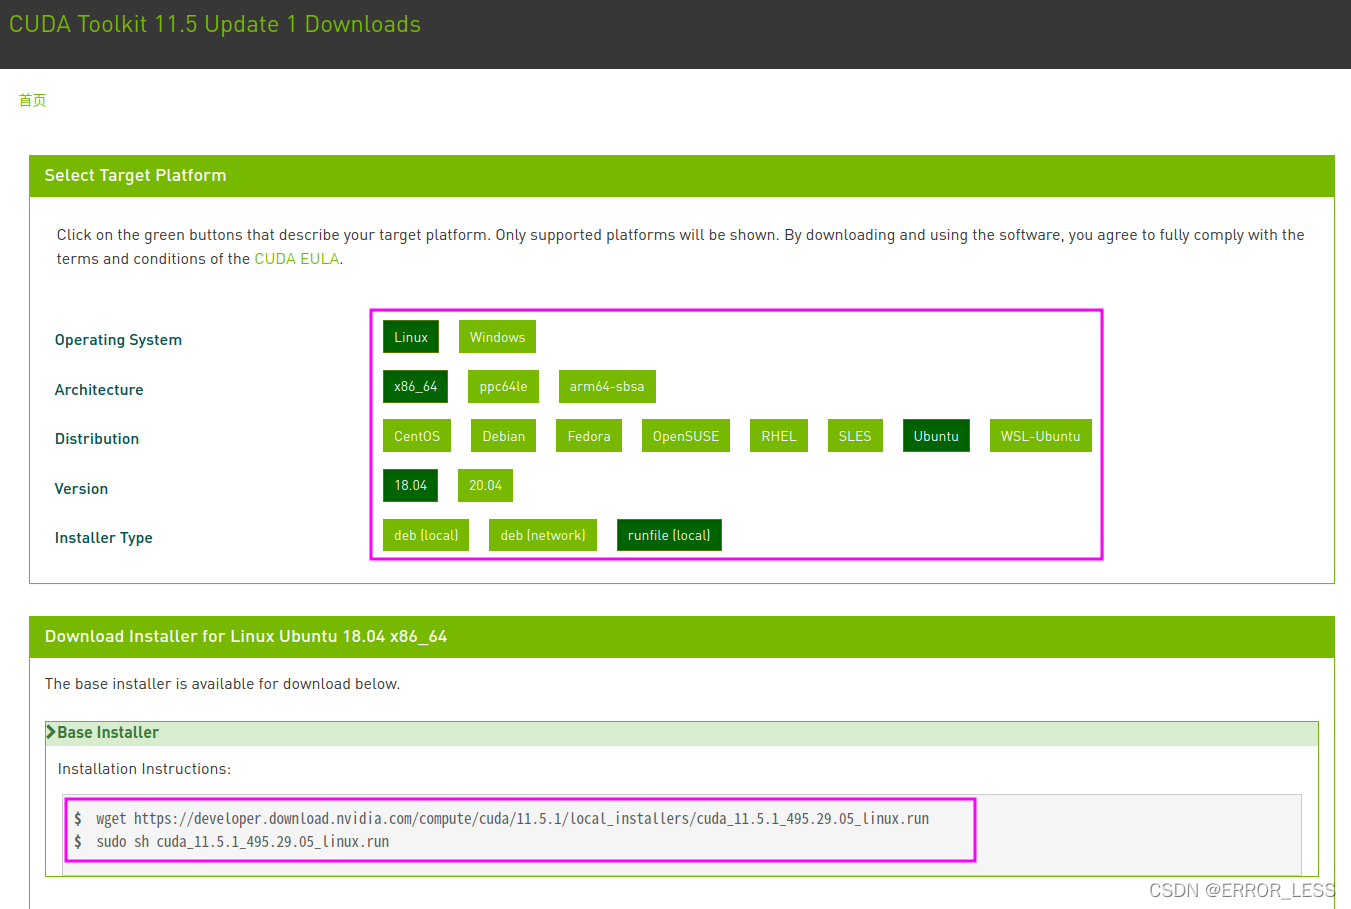Choose version 20.04

point(485,485)
